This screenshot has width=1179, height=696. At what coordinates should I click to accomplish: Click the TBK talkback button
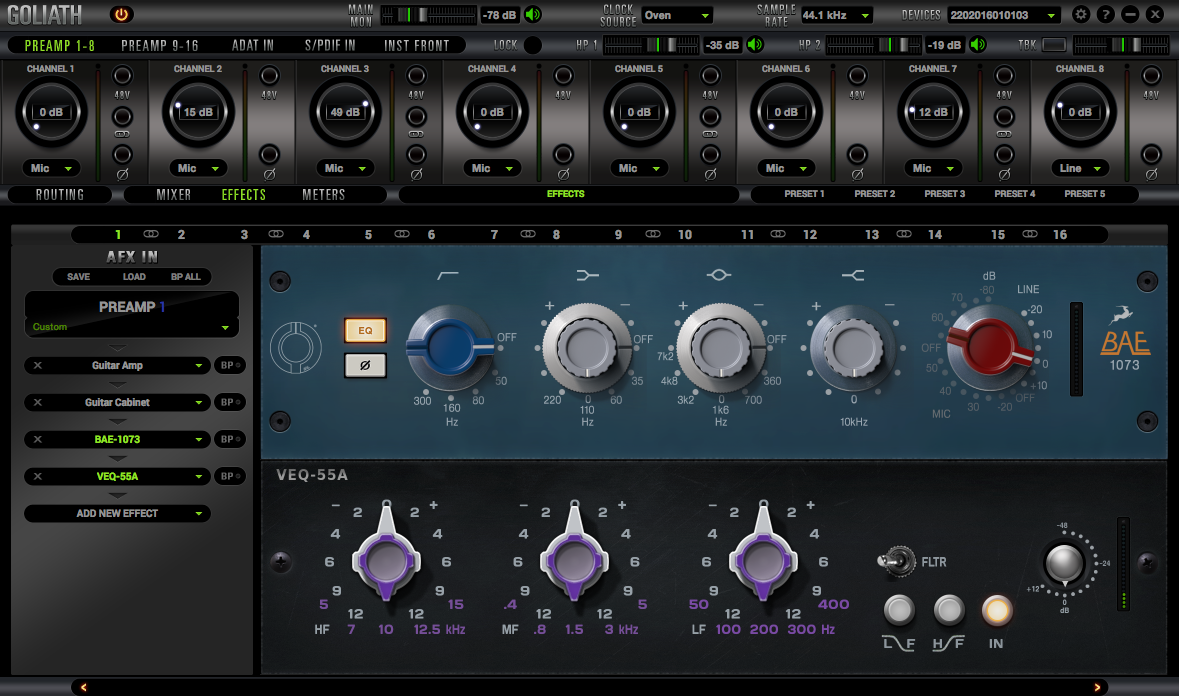pos(1054,45)
